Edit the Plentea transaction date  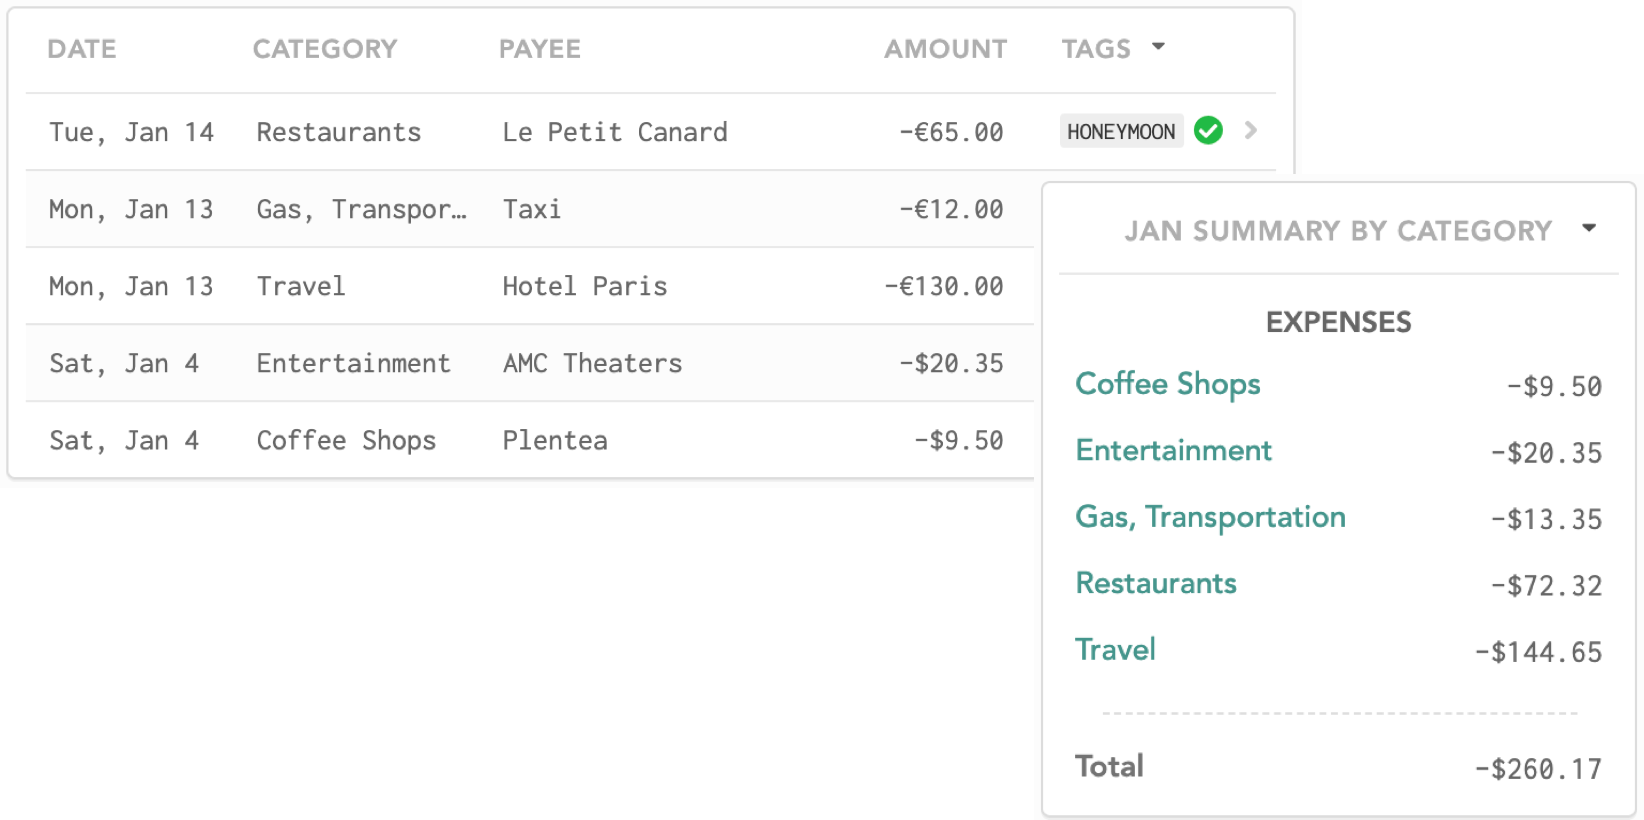[124, 440]
